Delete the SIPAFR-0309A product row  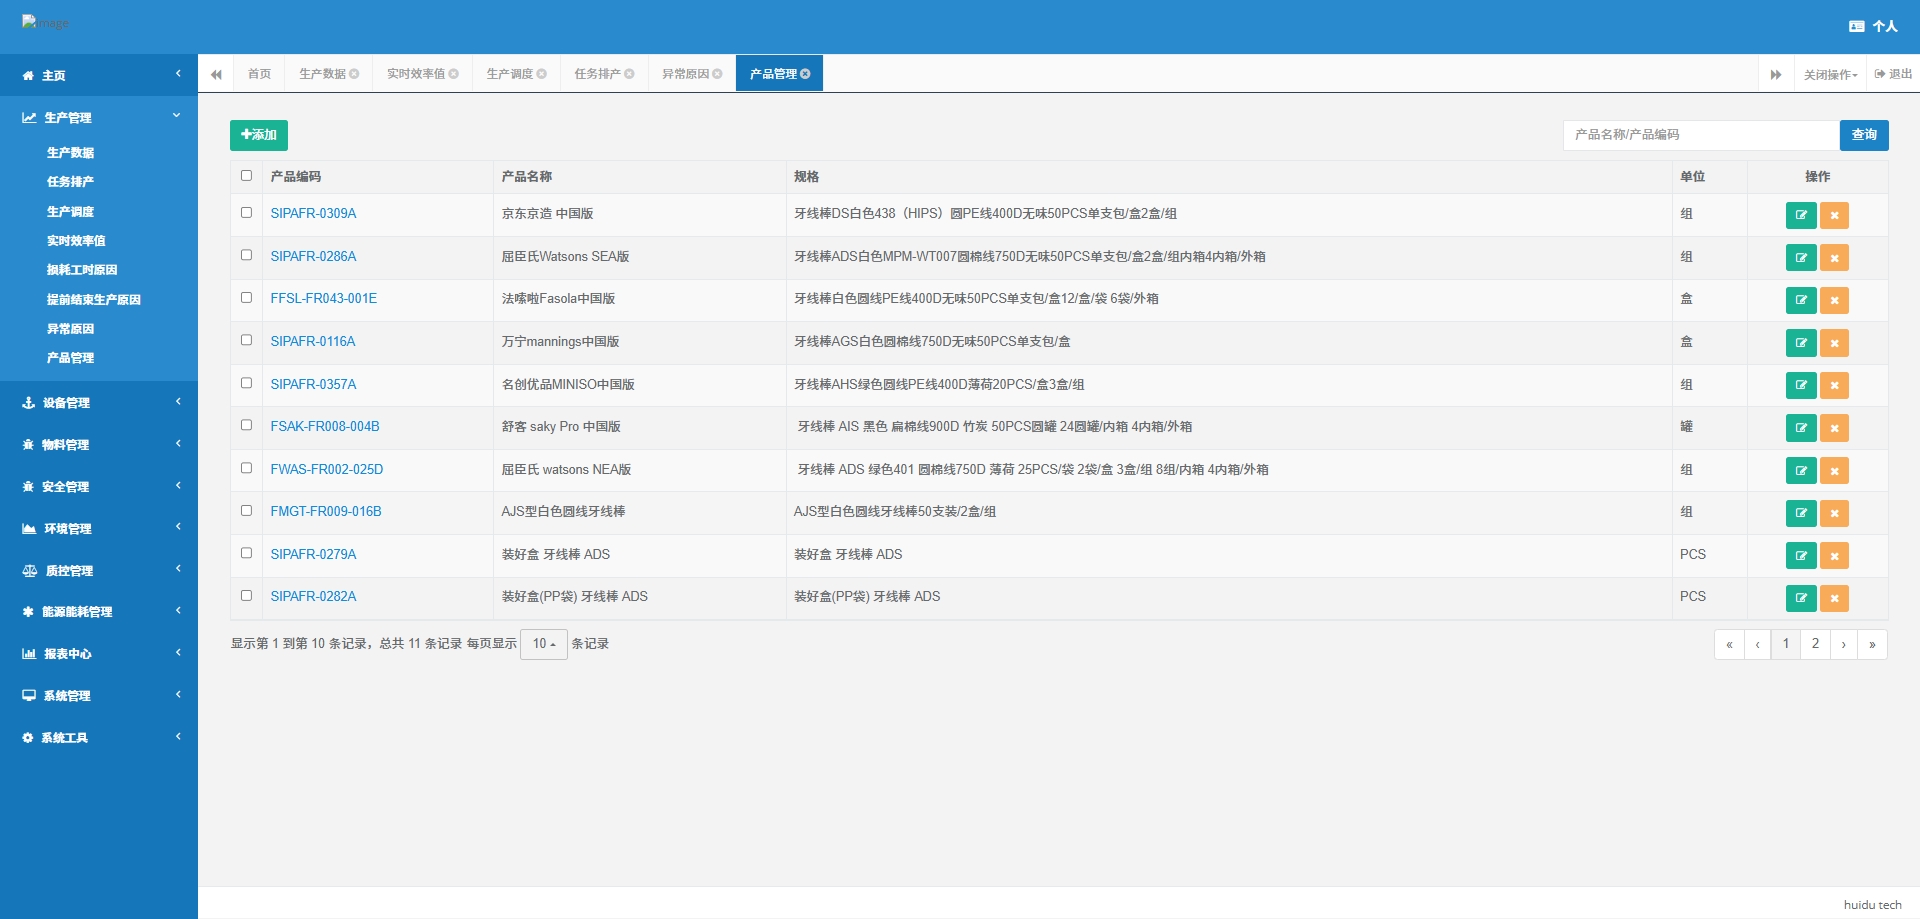tap(1834, 215)
